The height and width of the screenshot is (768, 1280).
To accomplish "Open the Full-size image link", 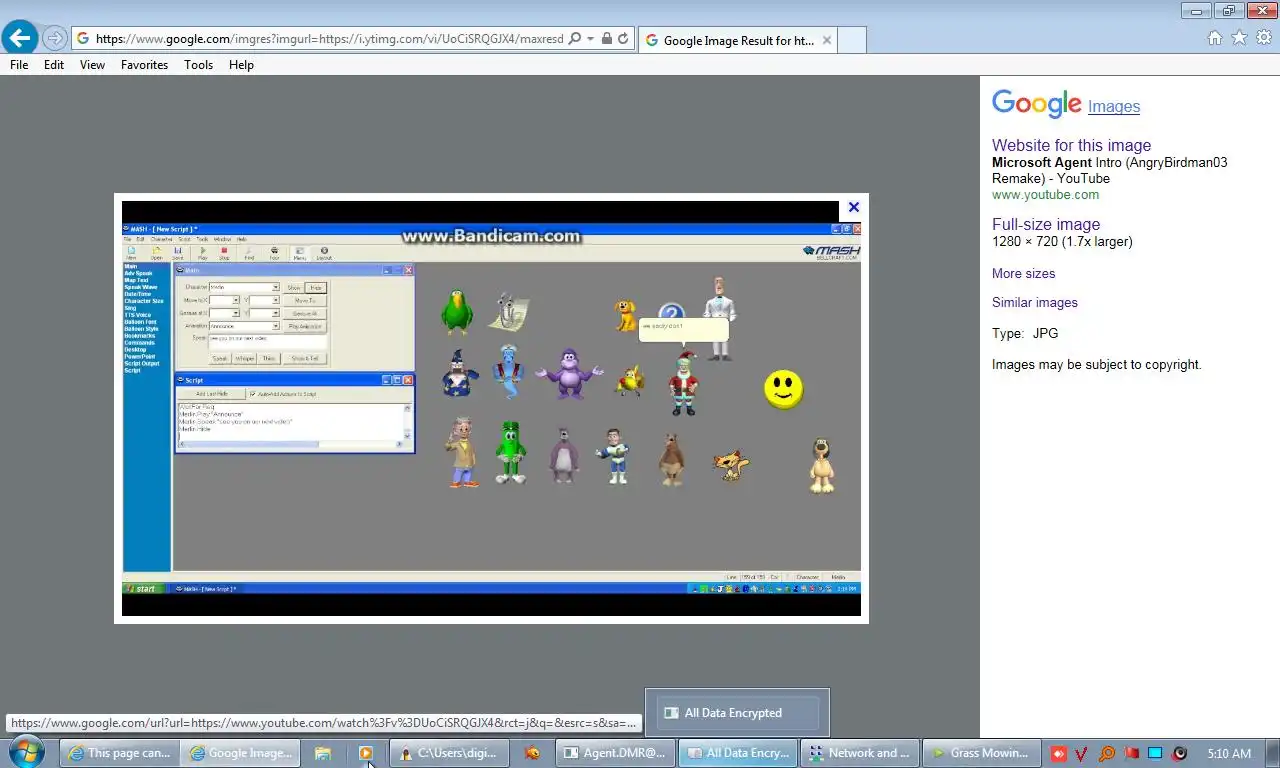I will click(1046, 224).
